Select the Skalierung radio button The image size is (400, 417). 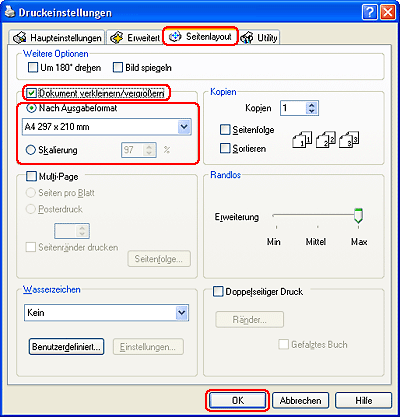click(x=30, y=150)
